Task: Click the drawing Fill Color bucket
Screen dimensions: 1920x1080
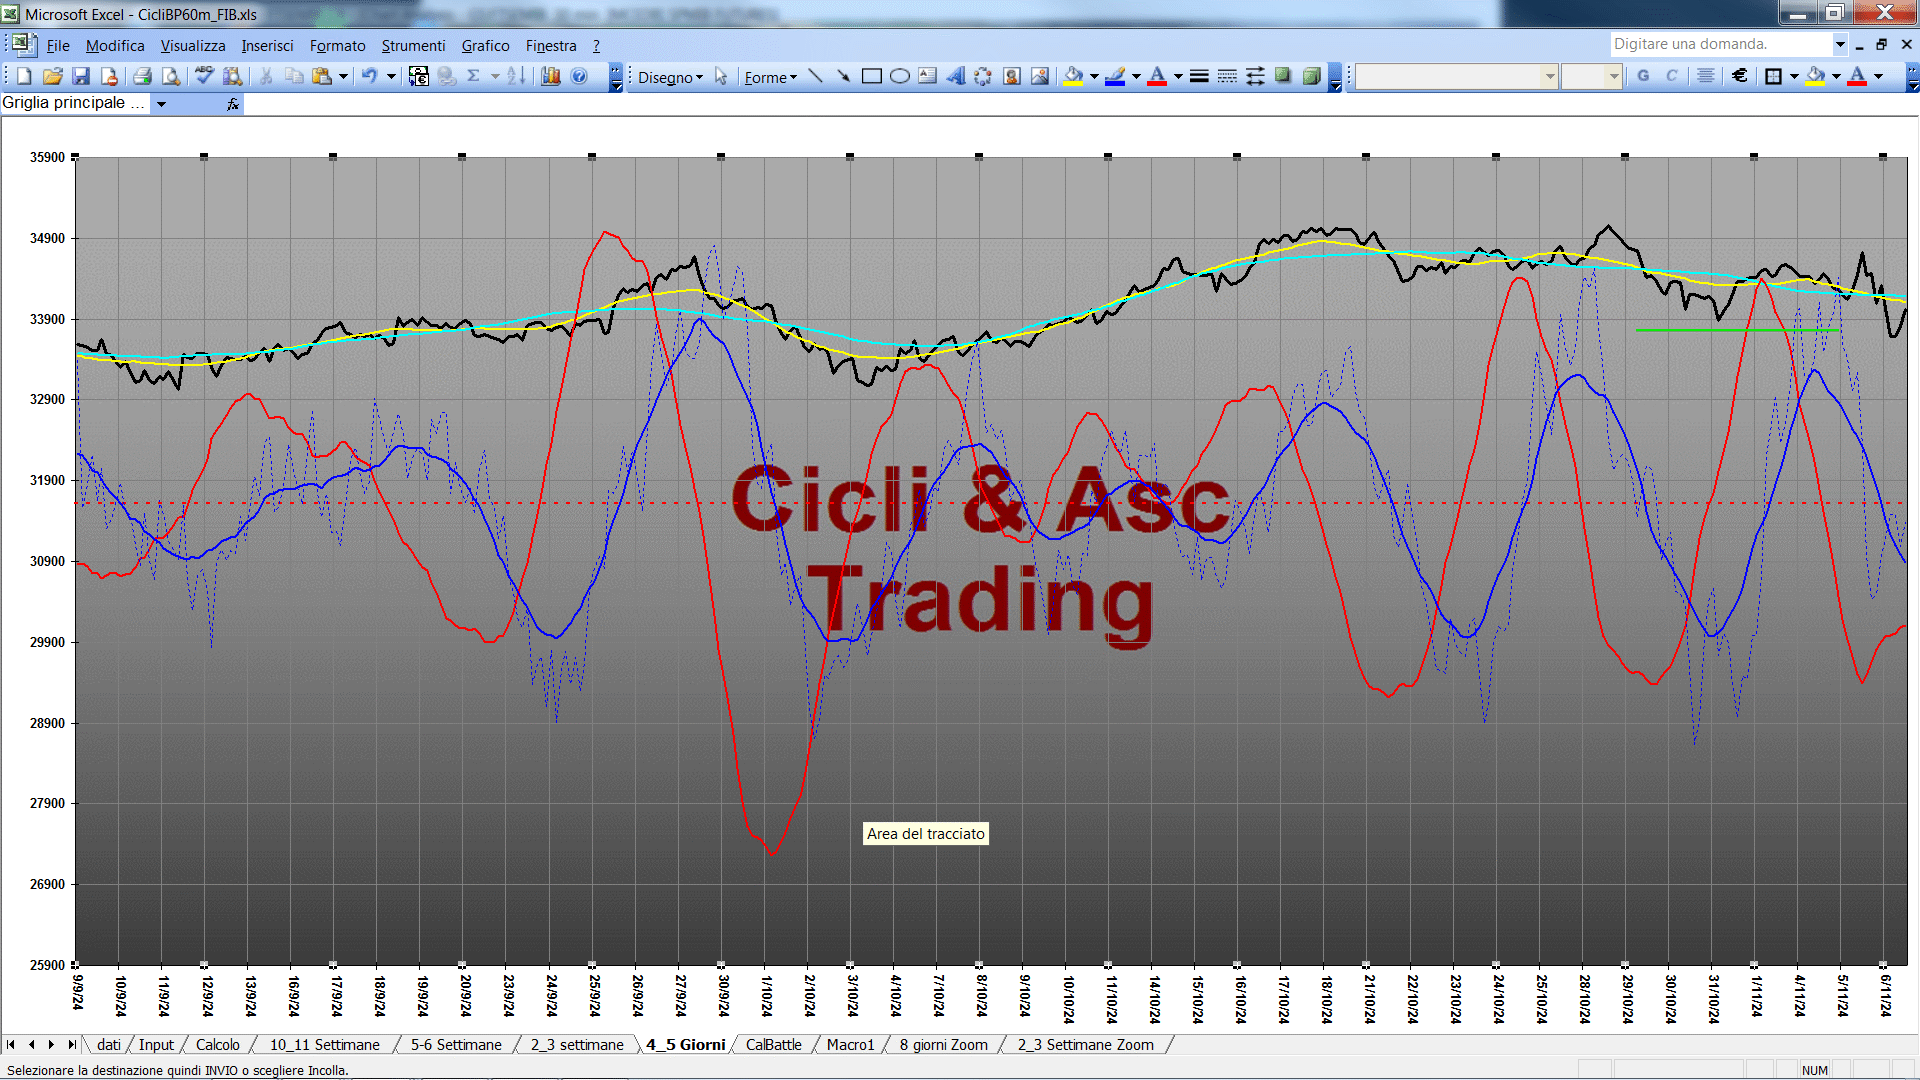Action: (x=1073, y=76)
